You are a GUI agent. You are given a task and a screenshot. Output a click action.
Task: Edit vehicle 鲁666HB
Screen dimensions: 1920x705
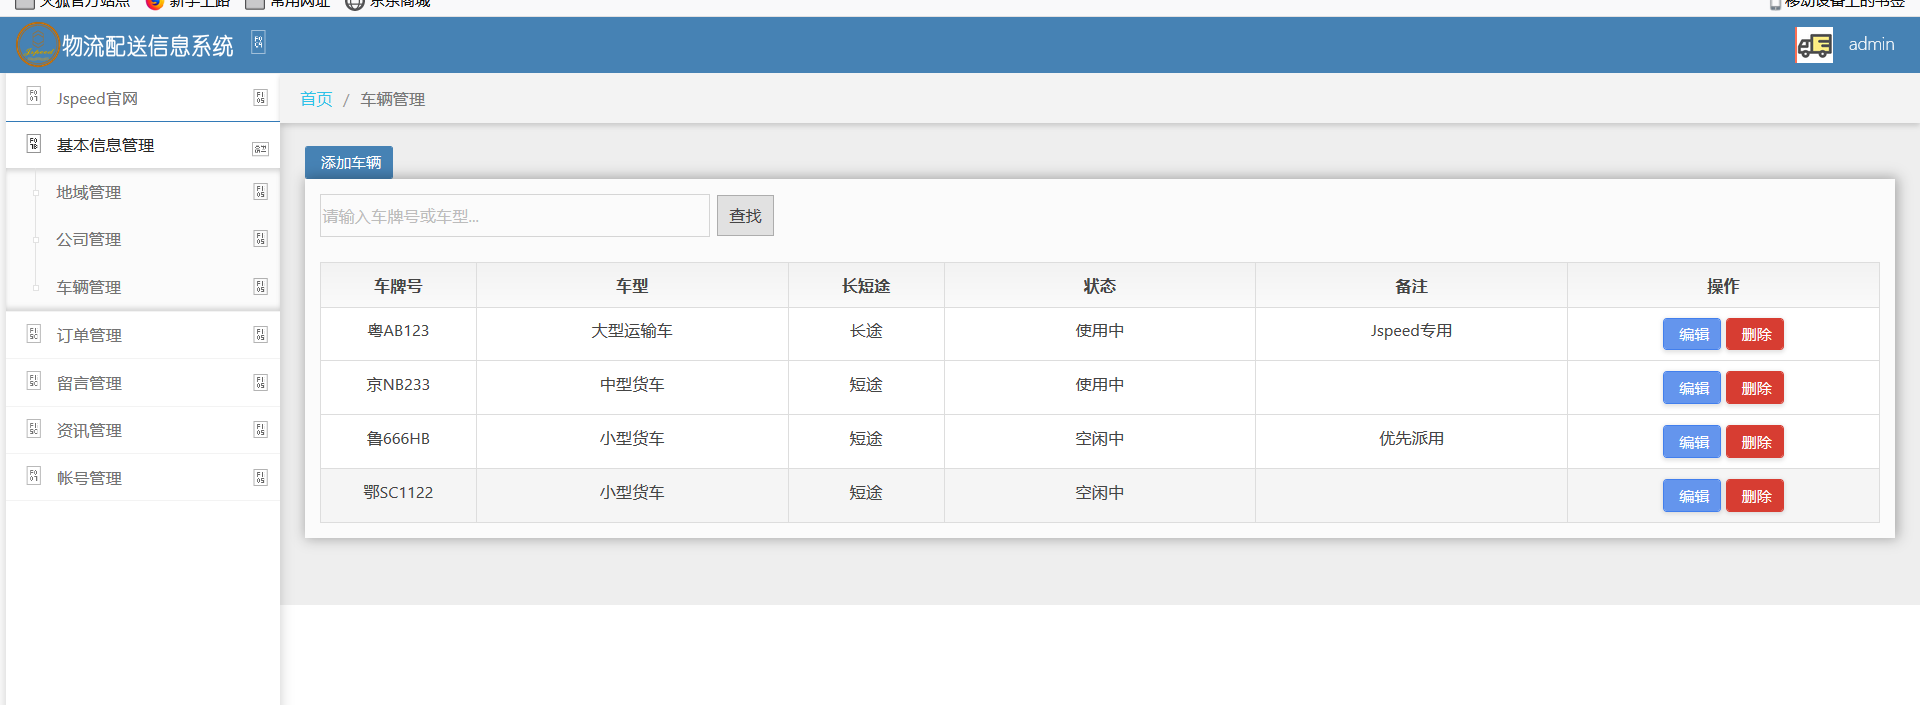pyautogui.click(x=1692, y=442)
